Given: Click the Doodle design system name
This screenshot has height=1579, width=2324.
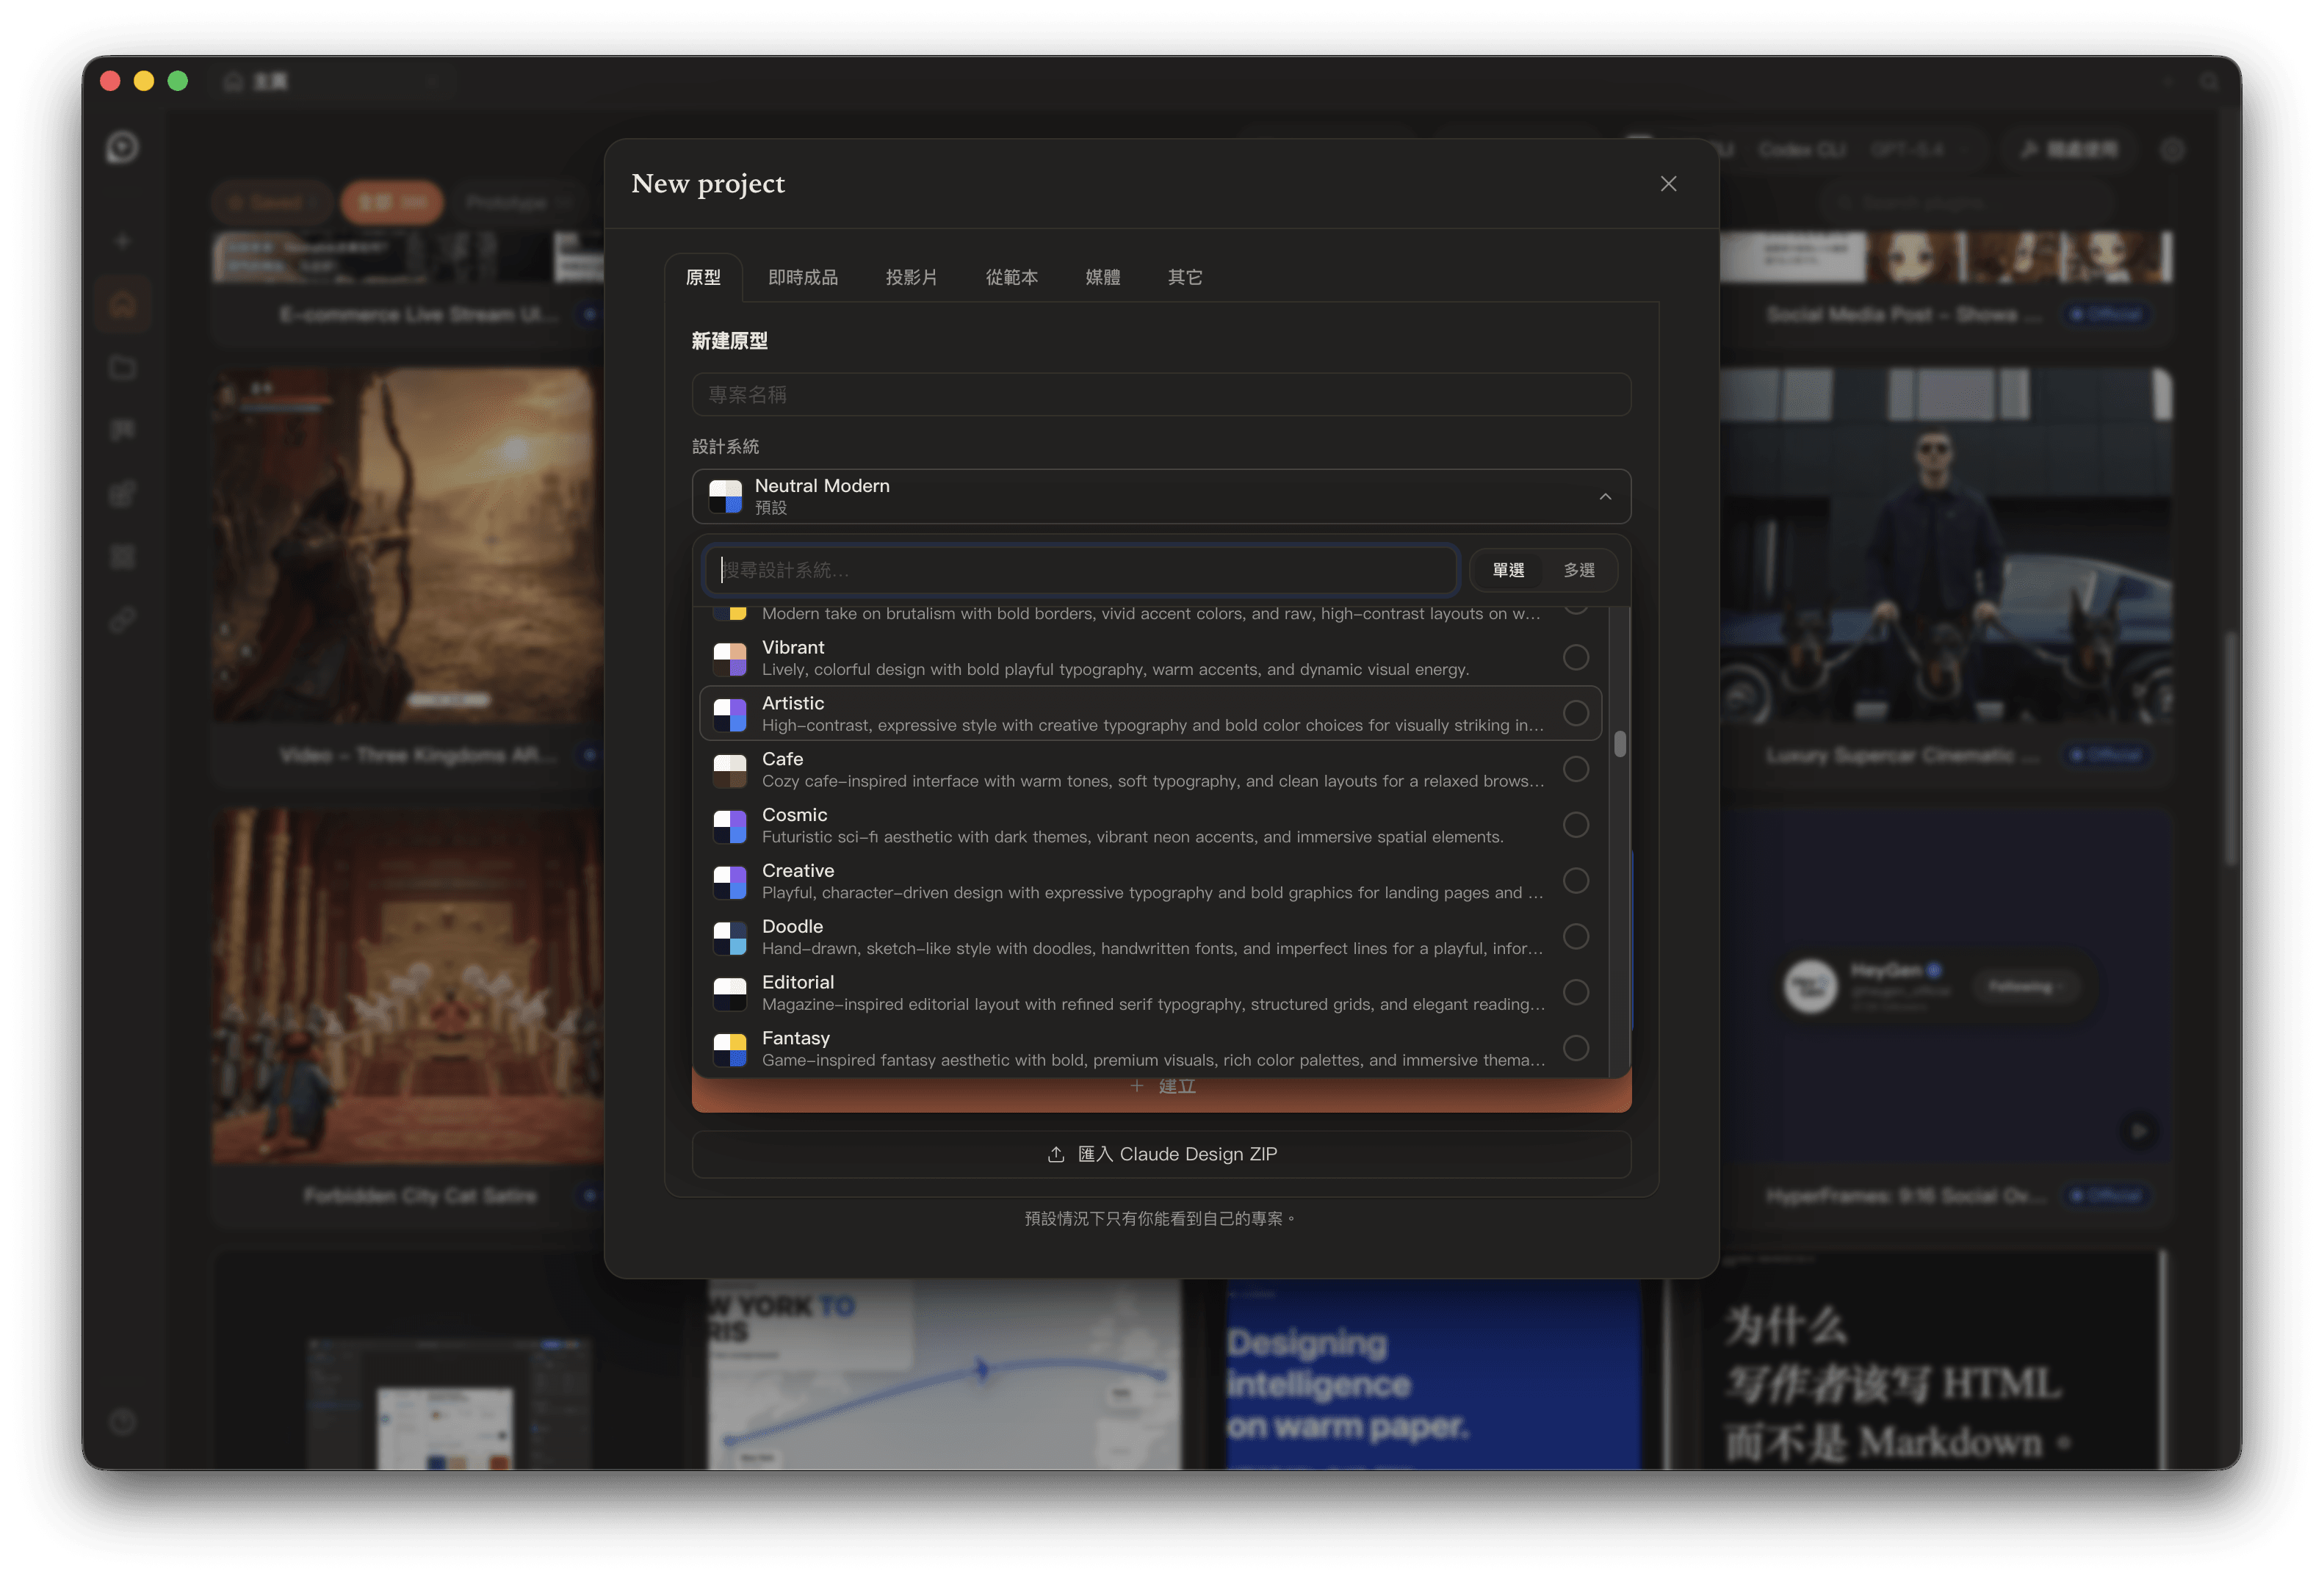Looking at the screenshot, I should click(x=792, y=926).
